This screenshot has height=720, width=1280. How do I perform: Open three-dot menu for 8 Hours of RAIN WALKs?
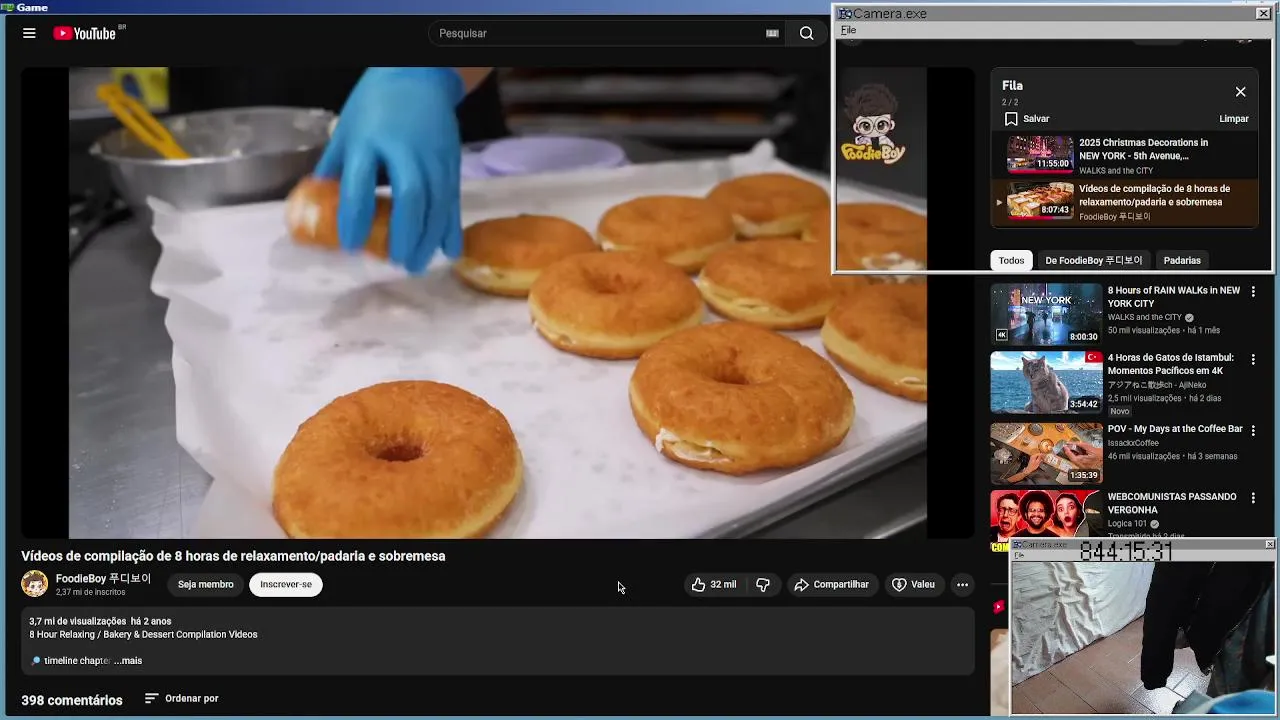tap(1253, 292)
